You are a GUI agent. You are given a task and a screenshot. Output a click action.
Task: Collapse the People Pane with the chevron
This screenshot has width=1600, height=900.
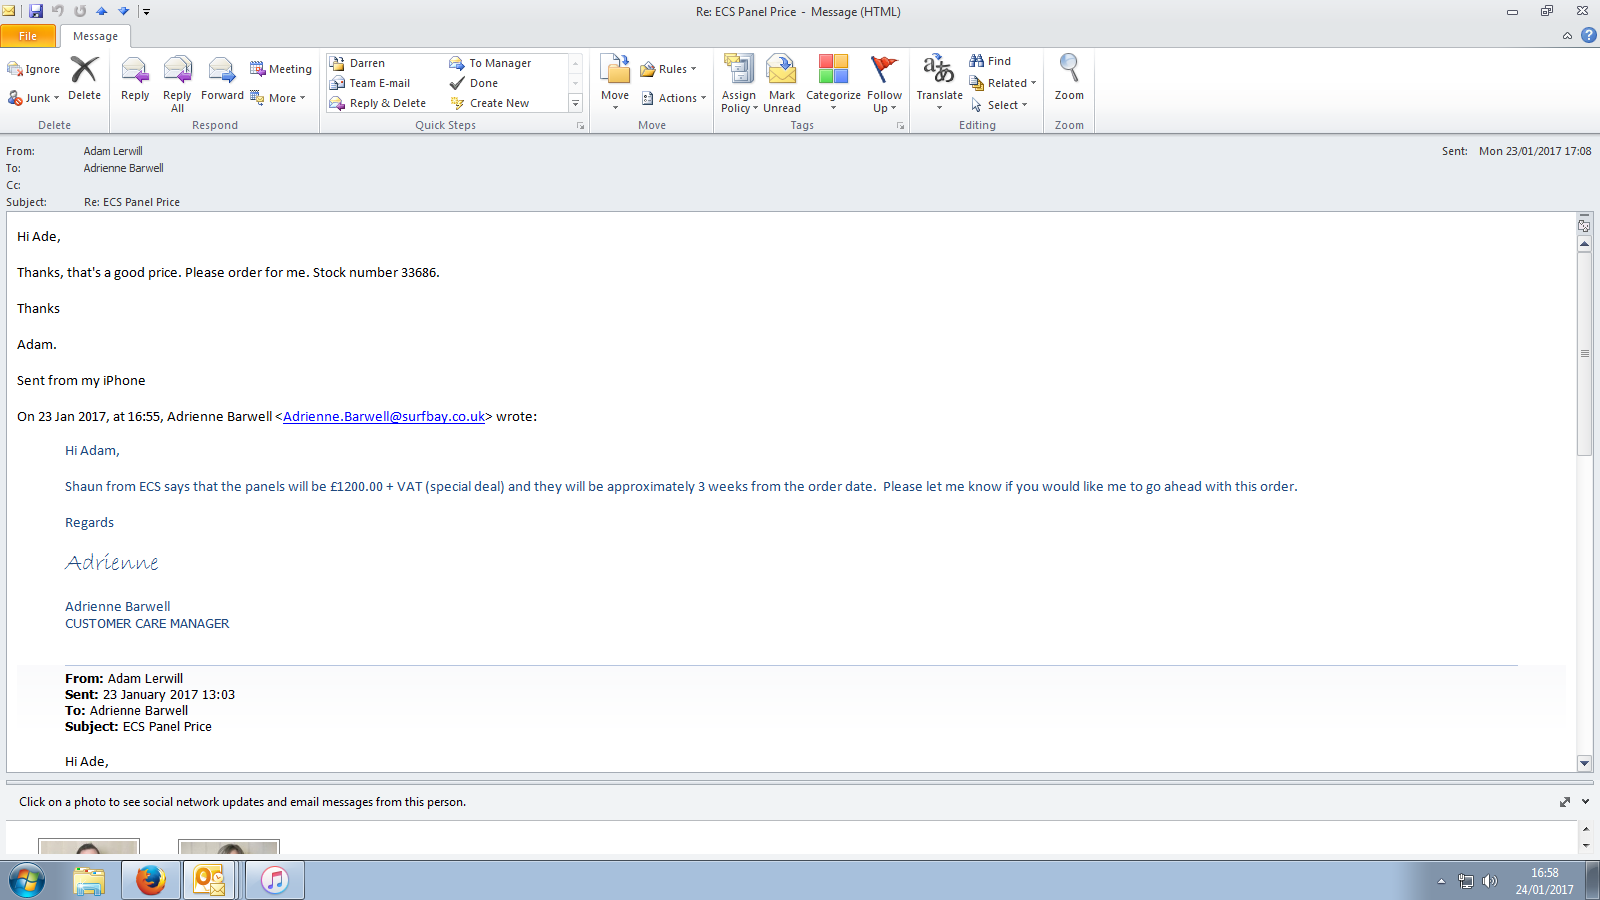click(1586, 802)
